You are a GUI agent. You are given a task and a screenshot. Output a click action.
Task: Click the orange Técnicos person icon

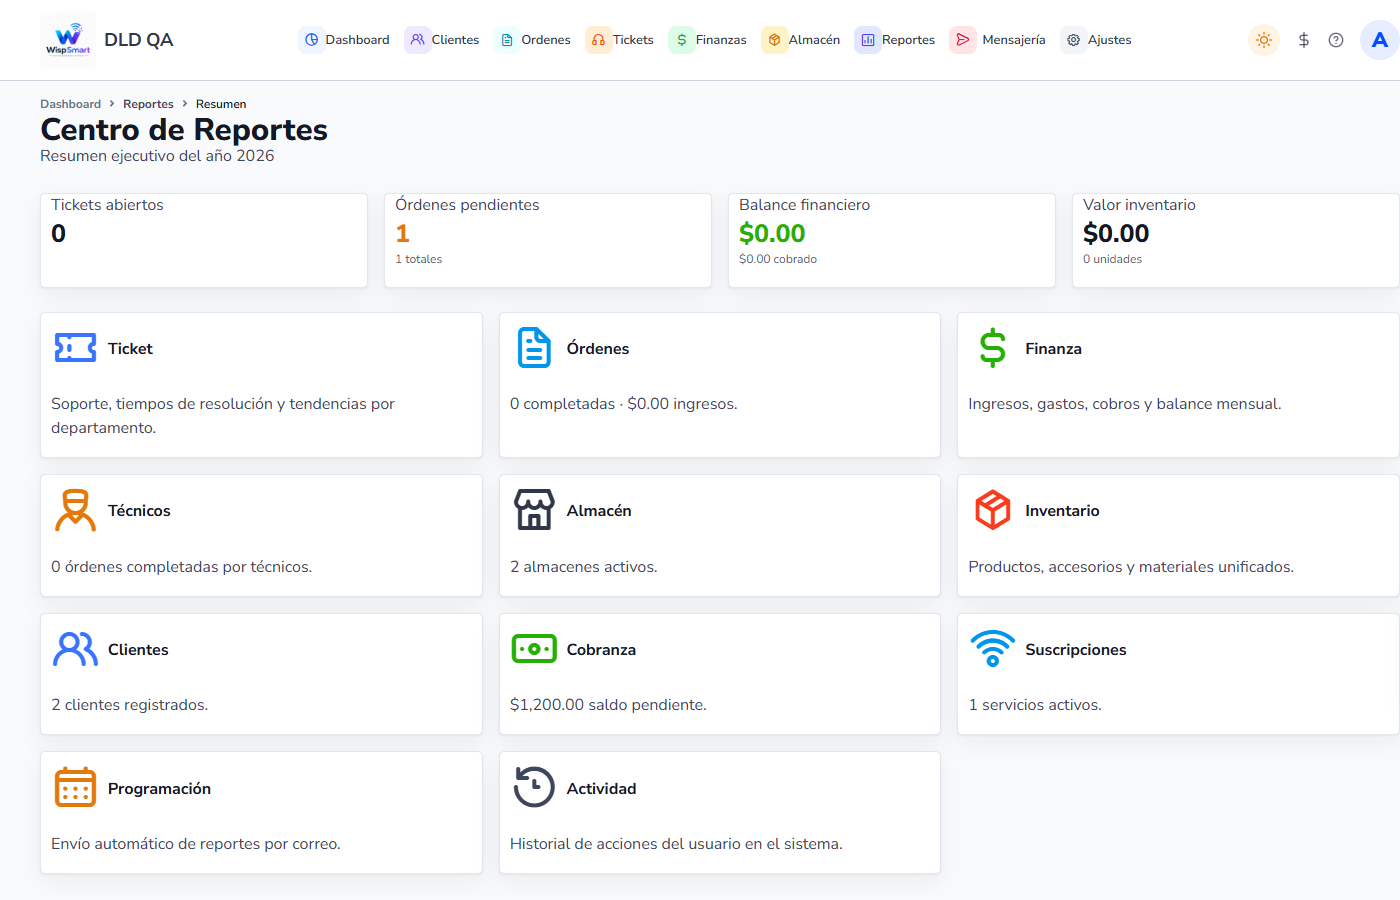pyautogui.click(x=75, y=510)
